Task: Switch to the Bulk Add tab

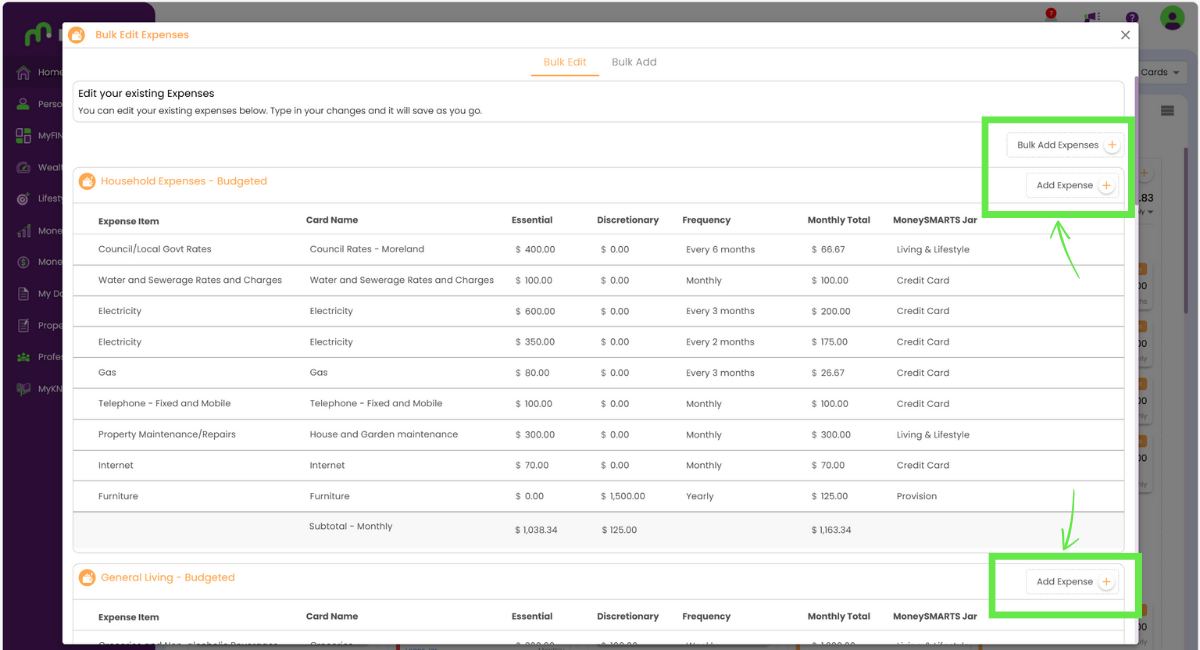Action: (x=634, y=62)
